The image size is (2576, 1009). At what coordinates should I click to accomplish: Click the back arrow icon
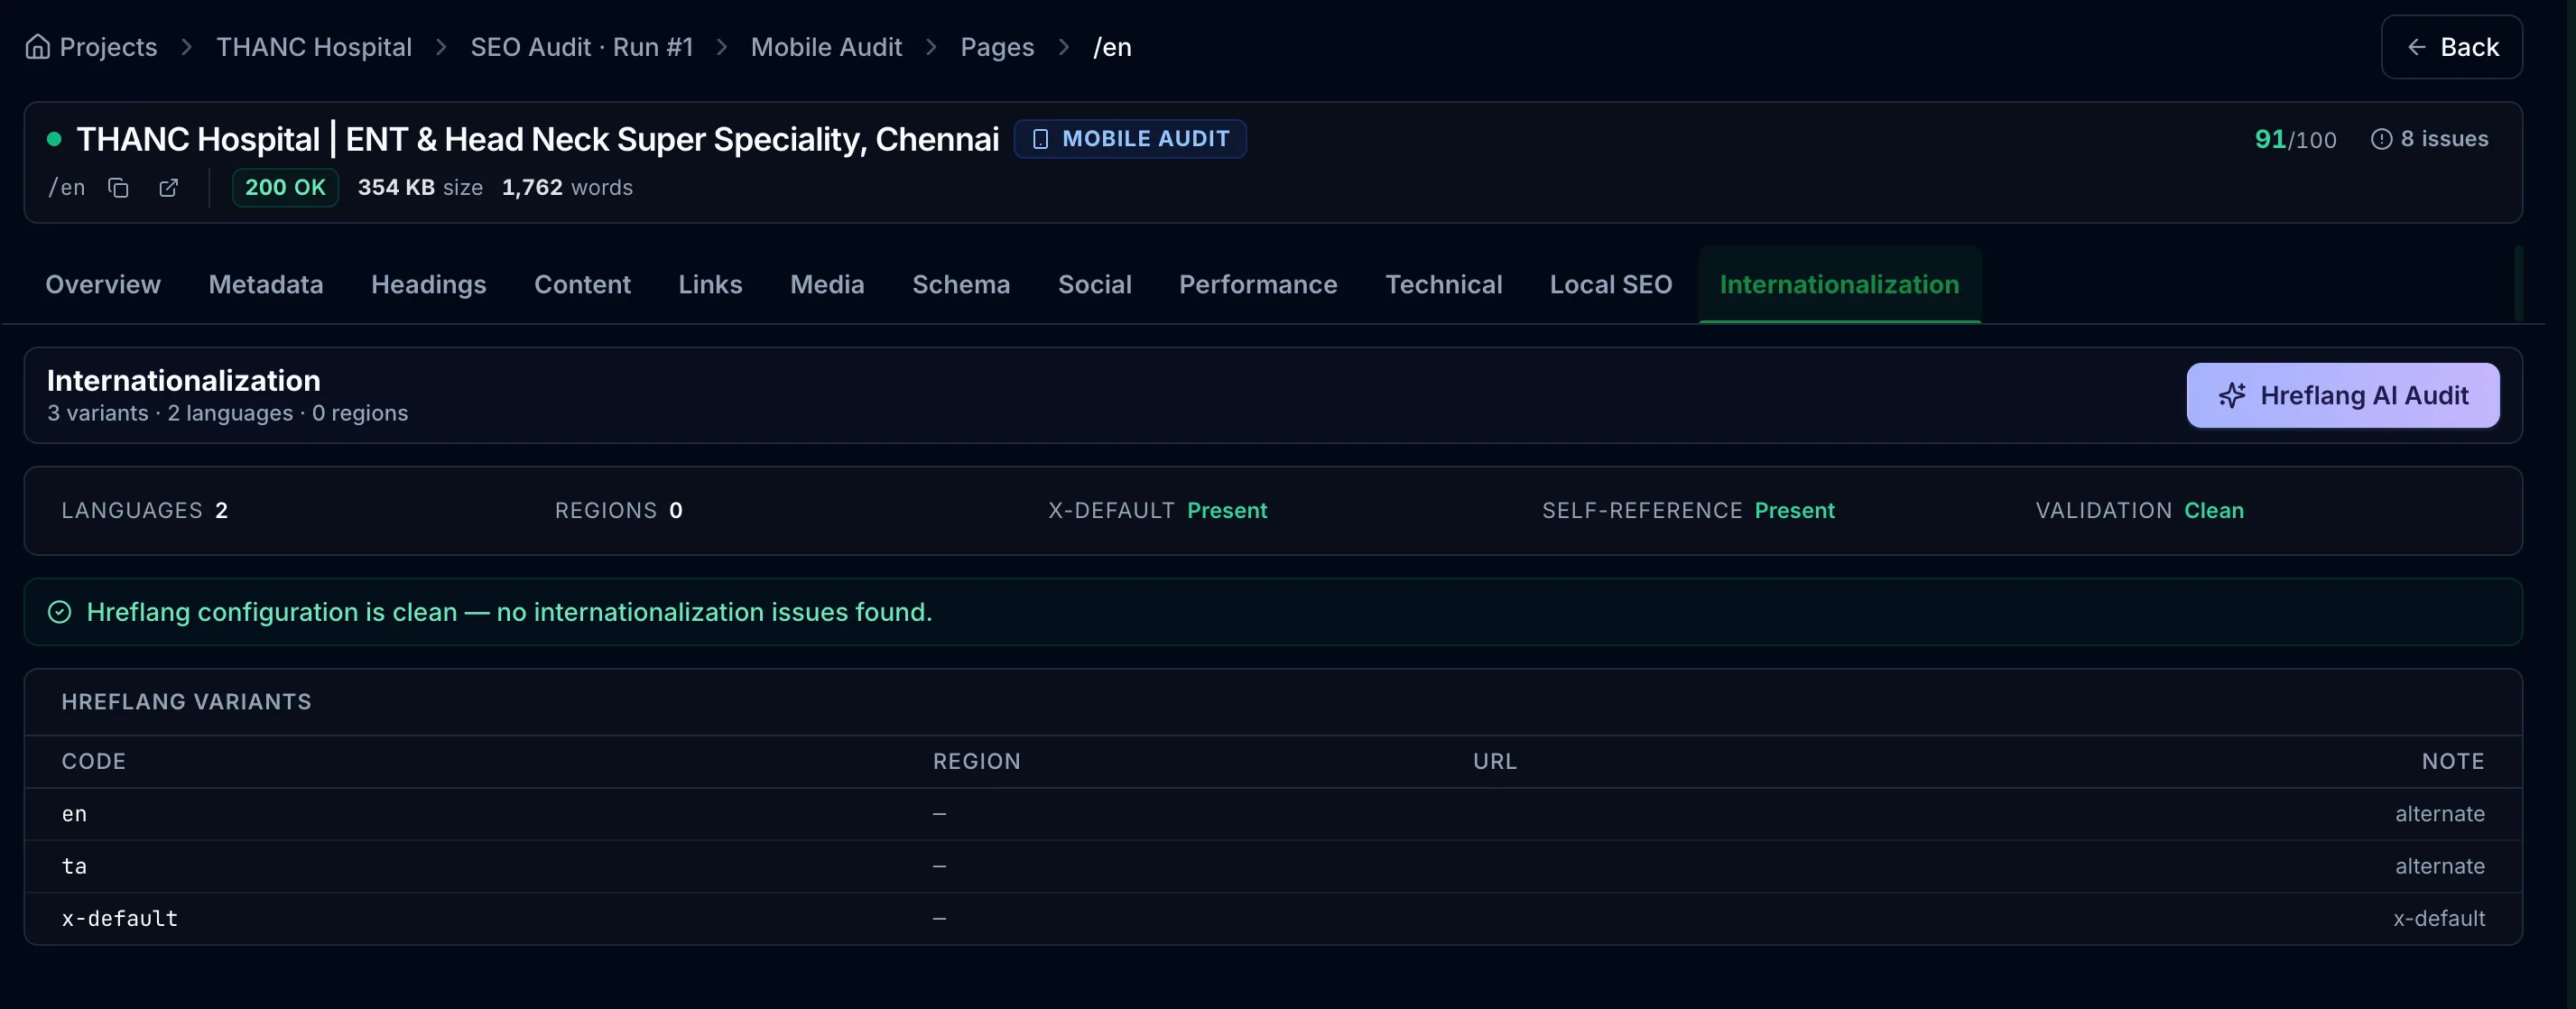[2416, 47]
